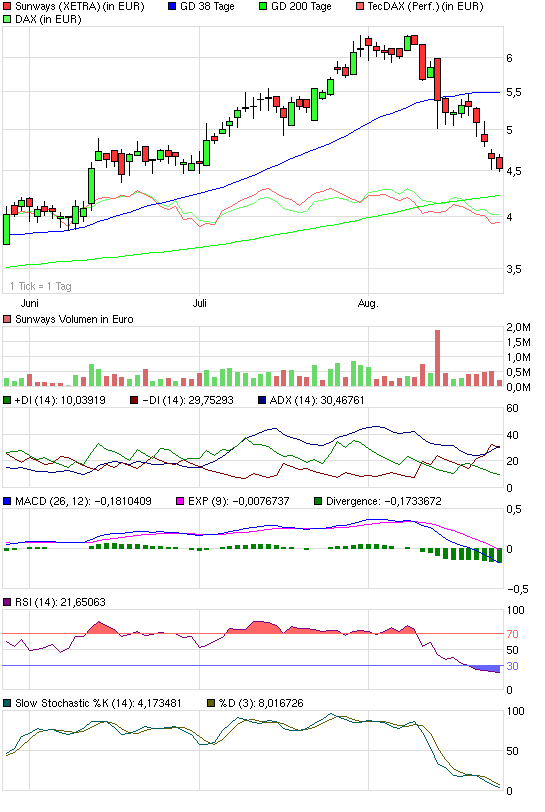This screenshot has width=545, height=812.
Task: Click the 'EXP (9): -0,0076737' value
Action: 239,501
